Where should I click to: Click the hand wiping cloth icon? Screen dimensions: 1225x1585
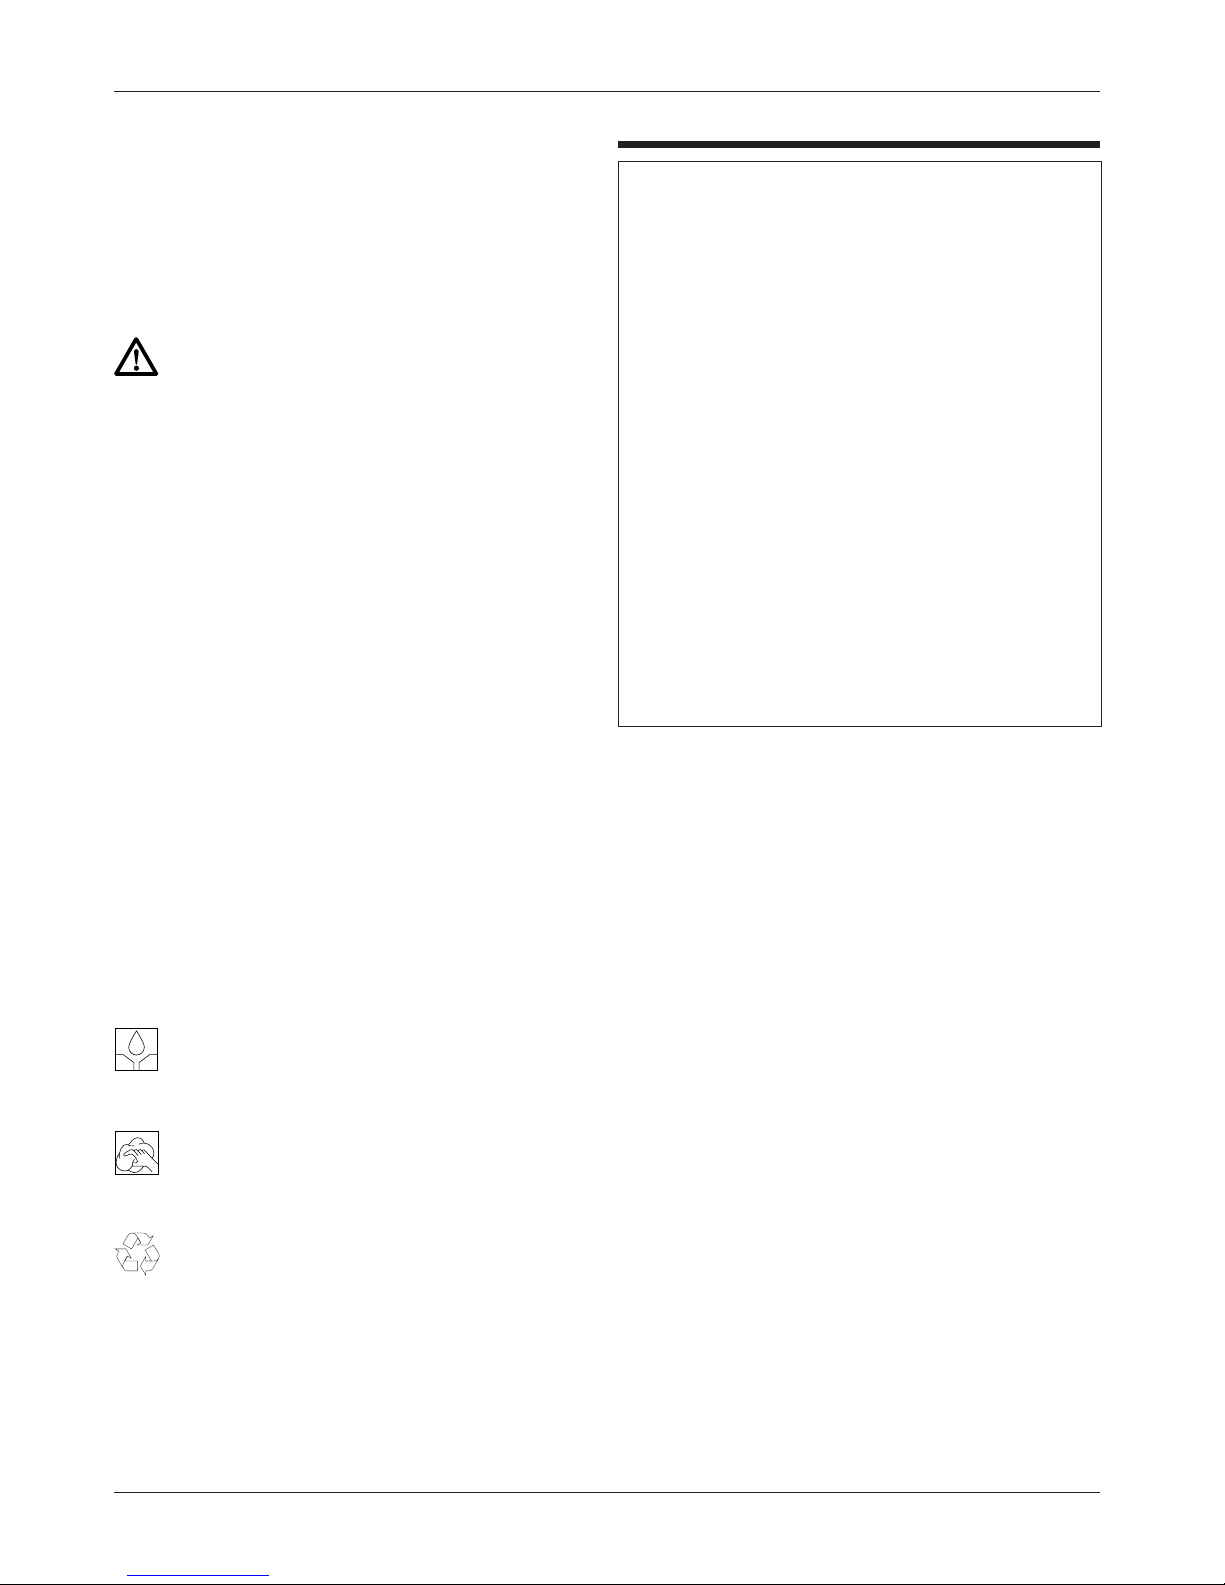pyautogui.click(x=137, y=1153)
